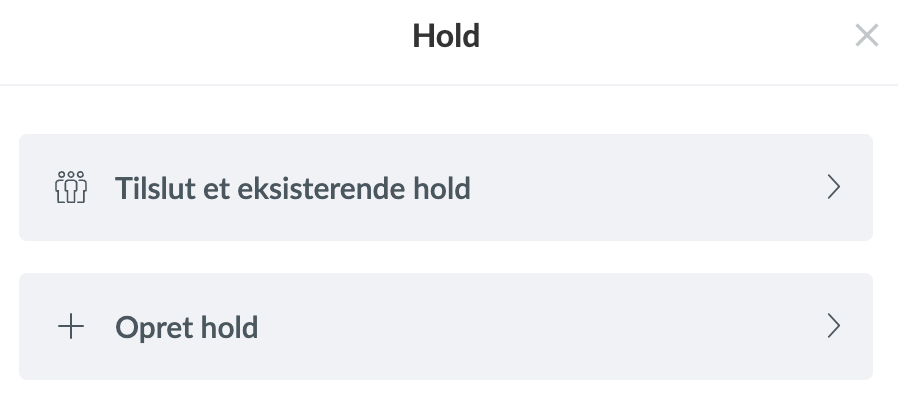The height and width of the screenshot is (410, 898).
Task: Open Tilslut et eksisterende hold
Action: [446, 187]
